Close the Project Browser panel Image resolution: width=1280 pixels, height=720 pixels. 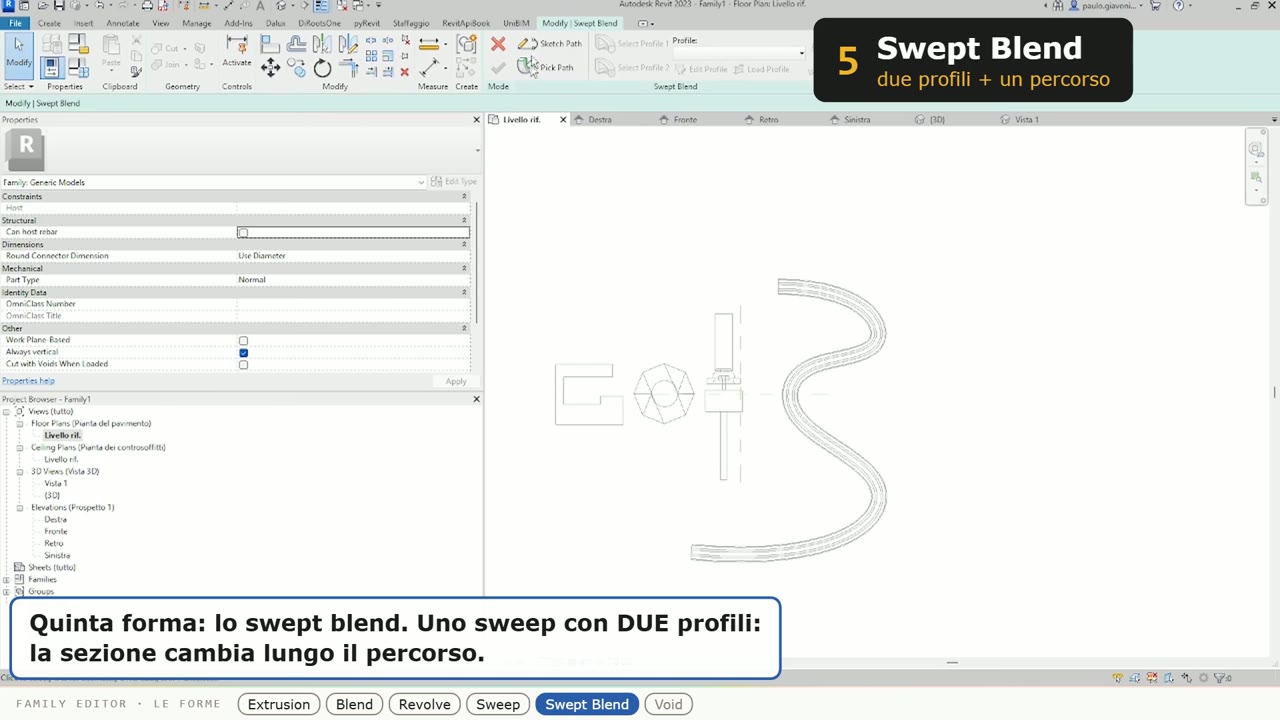point(476,399)
